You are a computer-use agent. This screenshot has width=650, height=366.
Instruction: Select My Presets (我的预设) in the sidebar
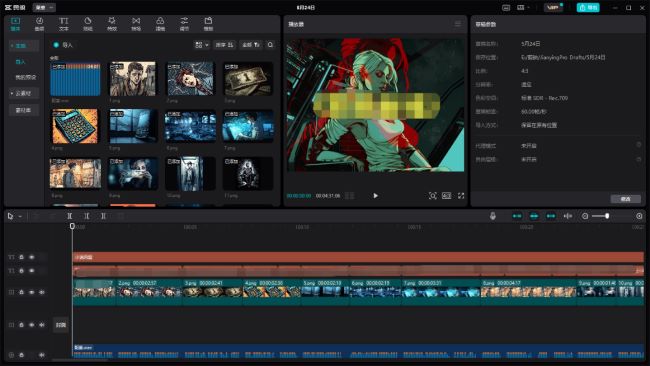click(x=26, y=77)
